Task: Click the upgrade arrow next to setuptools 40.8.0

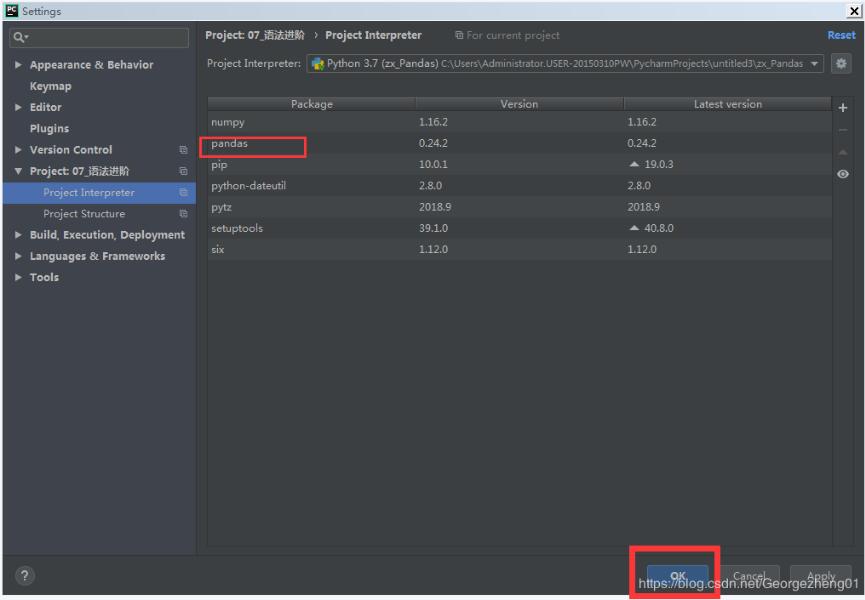Action: coord(634,228)
